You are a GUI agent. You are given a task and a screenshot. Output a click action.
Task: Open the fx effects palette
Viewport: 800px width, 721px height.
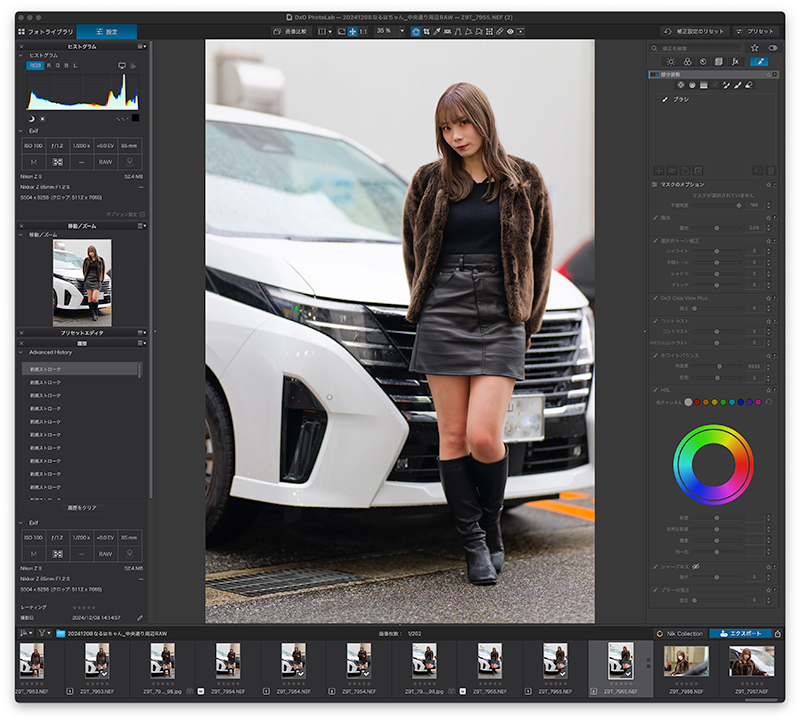coord(735,62)
